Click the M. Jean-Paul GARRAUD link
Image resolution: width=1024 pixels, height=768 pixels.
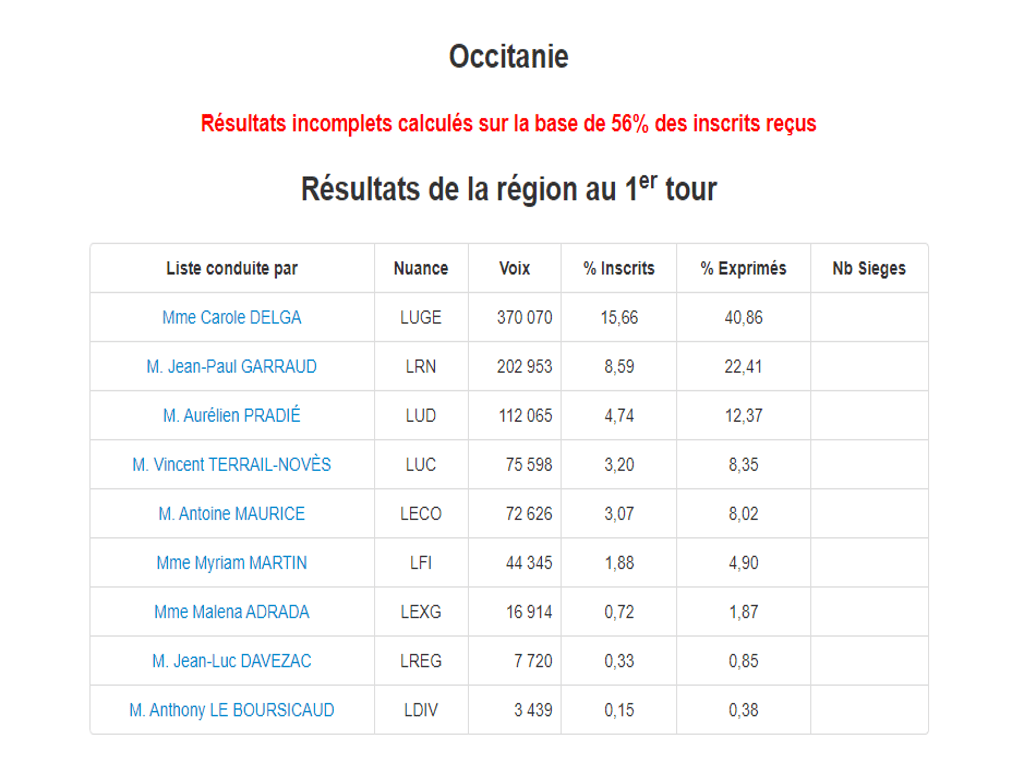point(231,367)
